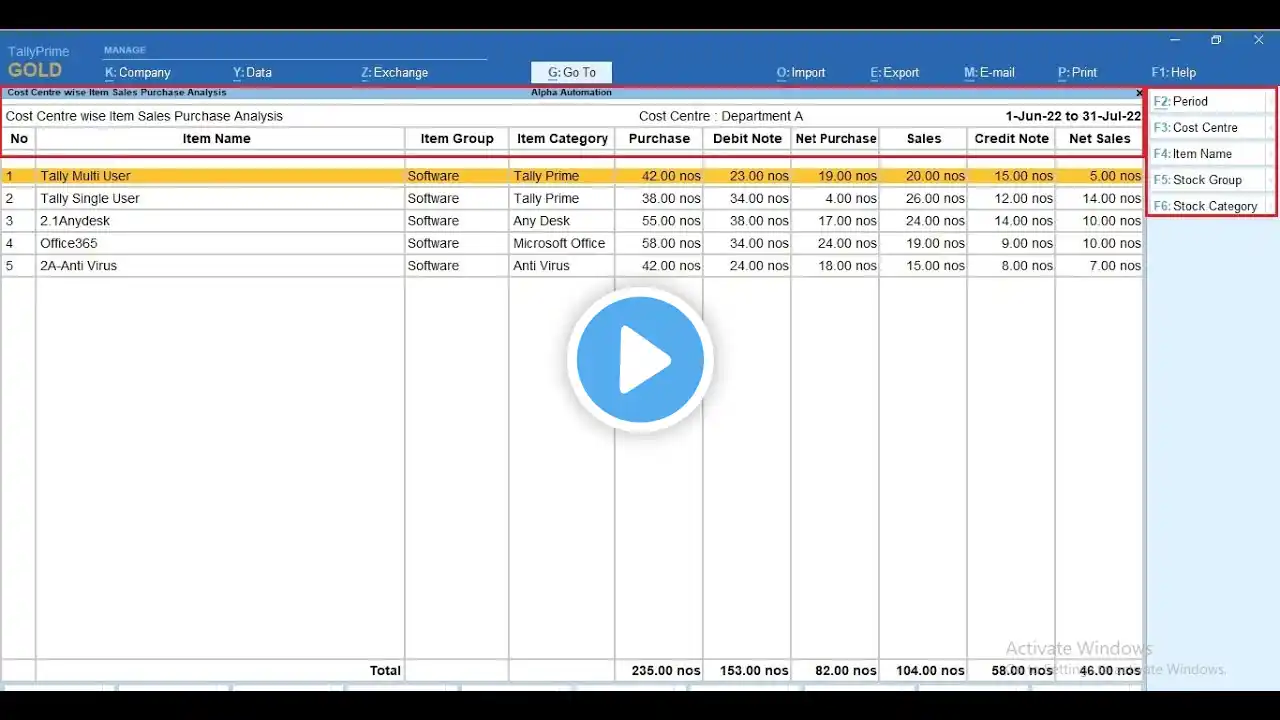This screenshot has height=720, width=1280.
Task: Open the E: Export menu
Action: click(x=895, y=72)
